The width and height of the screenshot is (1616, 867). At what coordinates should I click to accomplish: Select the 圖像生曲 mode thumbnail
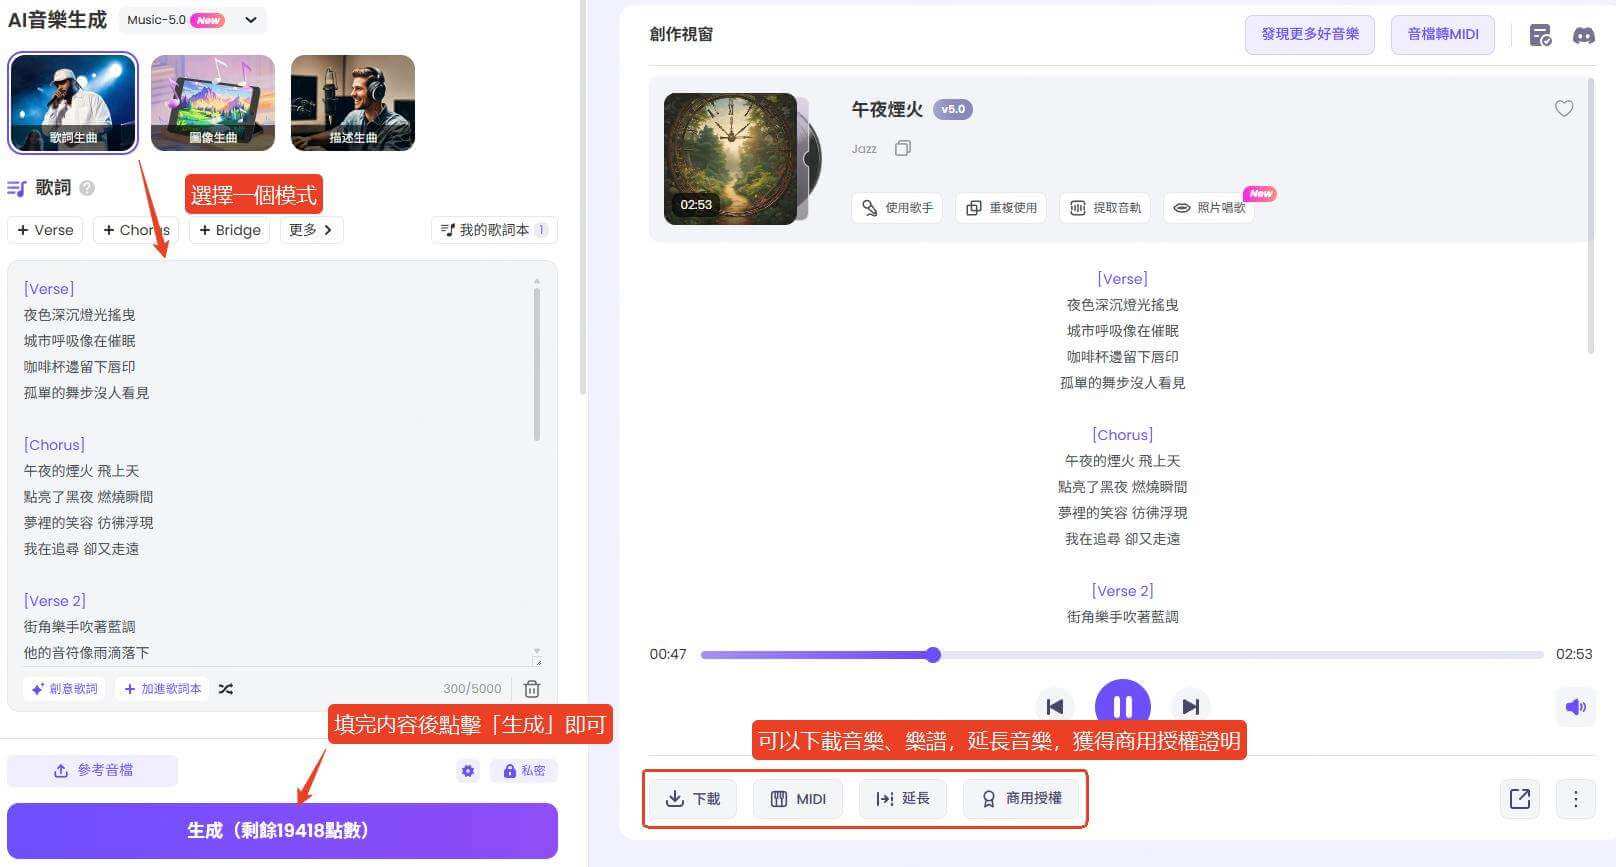[x=213, y=103]
